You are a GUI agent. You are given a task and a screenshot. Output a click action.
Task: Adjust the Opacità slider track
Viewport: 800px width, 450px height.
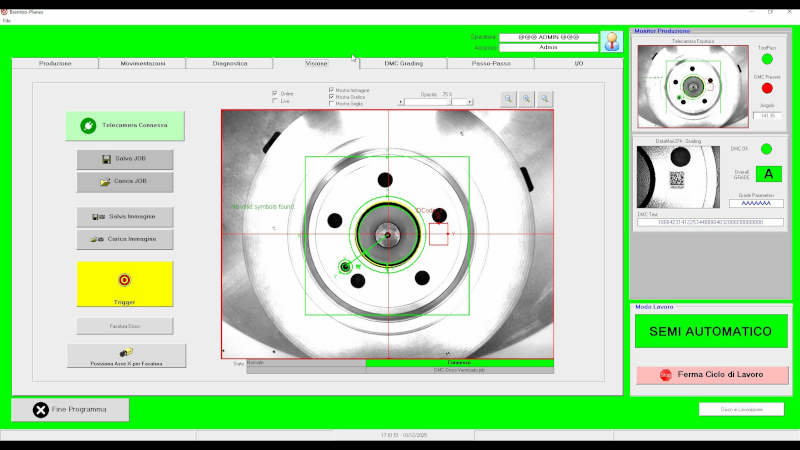tap(437, 101)
